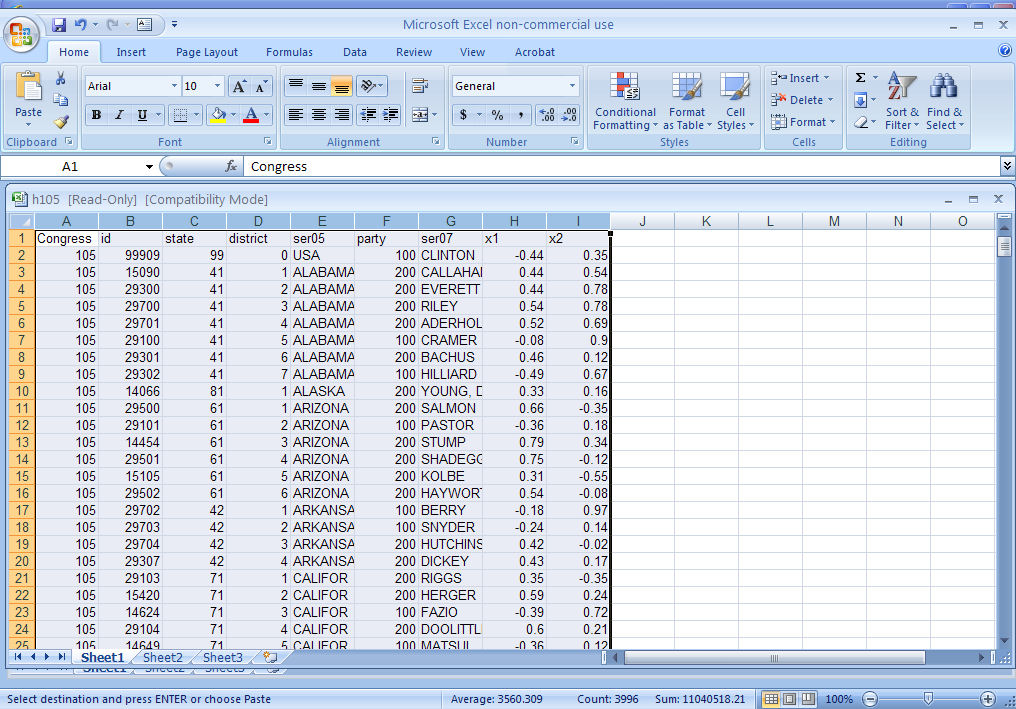The height and width of the screenshot is (709, 1016).
Task: Switch to the Sheet2 worksheet tab
Action: 162,657
